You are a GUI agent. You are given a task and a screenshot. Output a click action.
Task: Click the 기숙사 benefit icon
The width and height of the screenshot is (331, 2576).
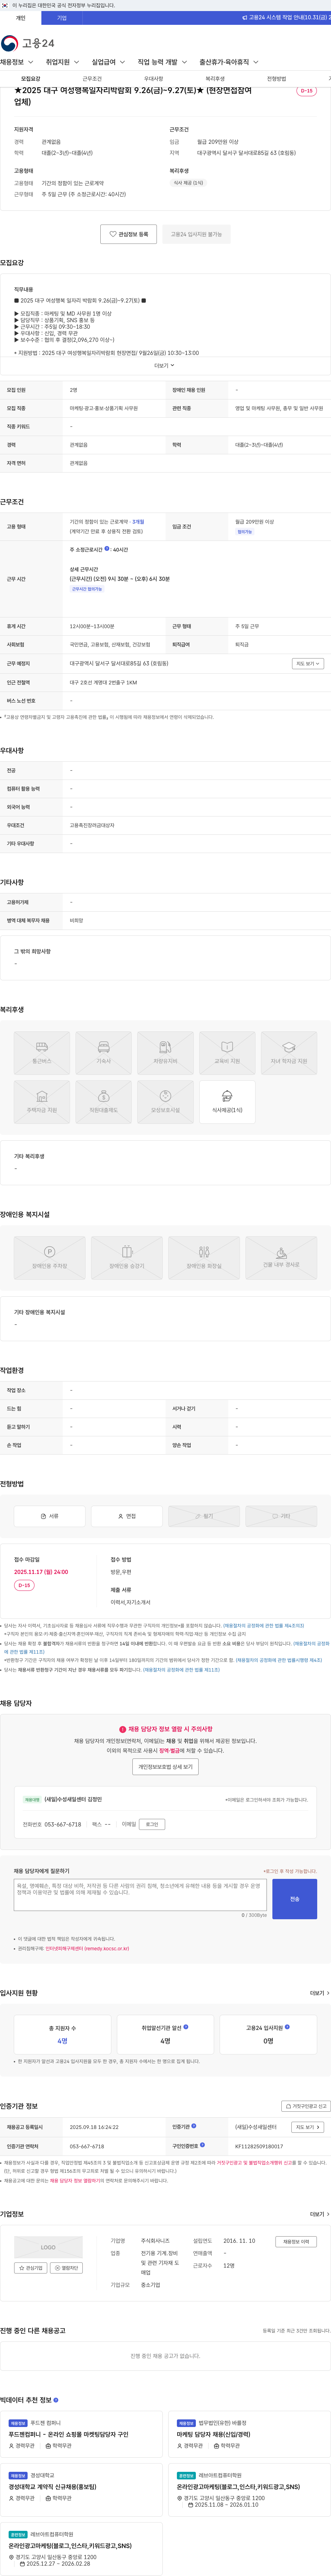coord(104,1053)
